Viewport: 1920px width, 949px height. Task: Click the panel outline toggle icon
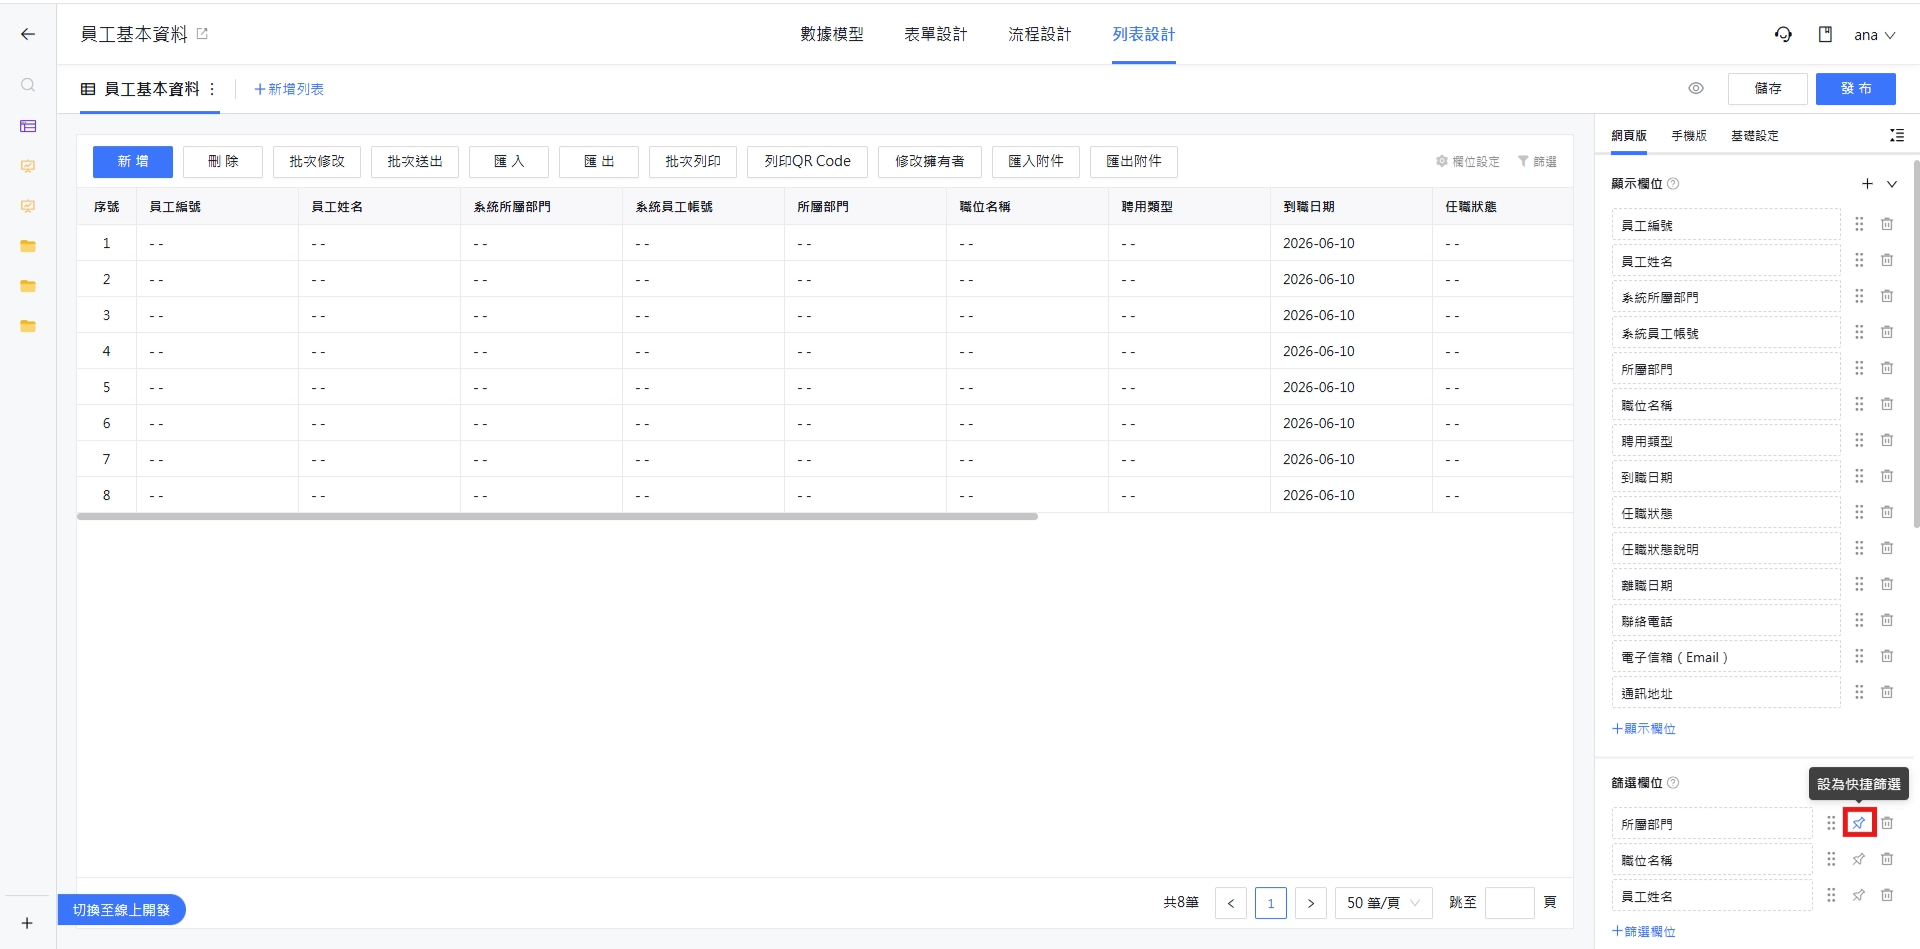1897,135
